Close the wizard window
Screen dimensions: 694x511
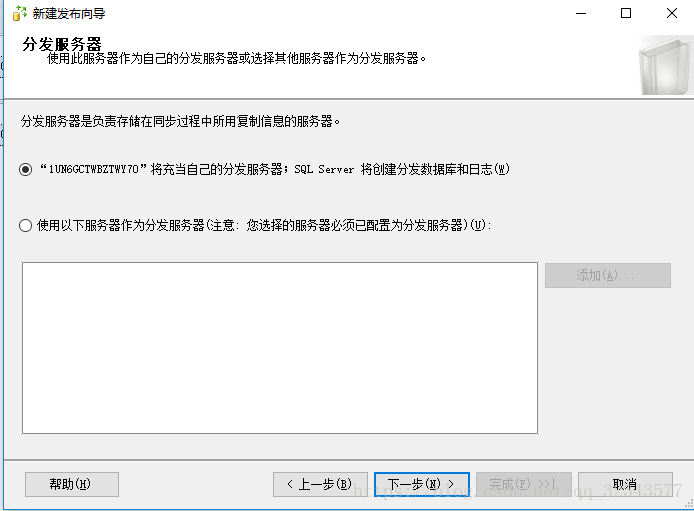pos(672,13)
